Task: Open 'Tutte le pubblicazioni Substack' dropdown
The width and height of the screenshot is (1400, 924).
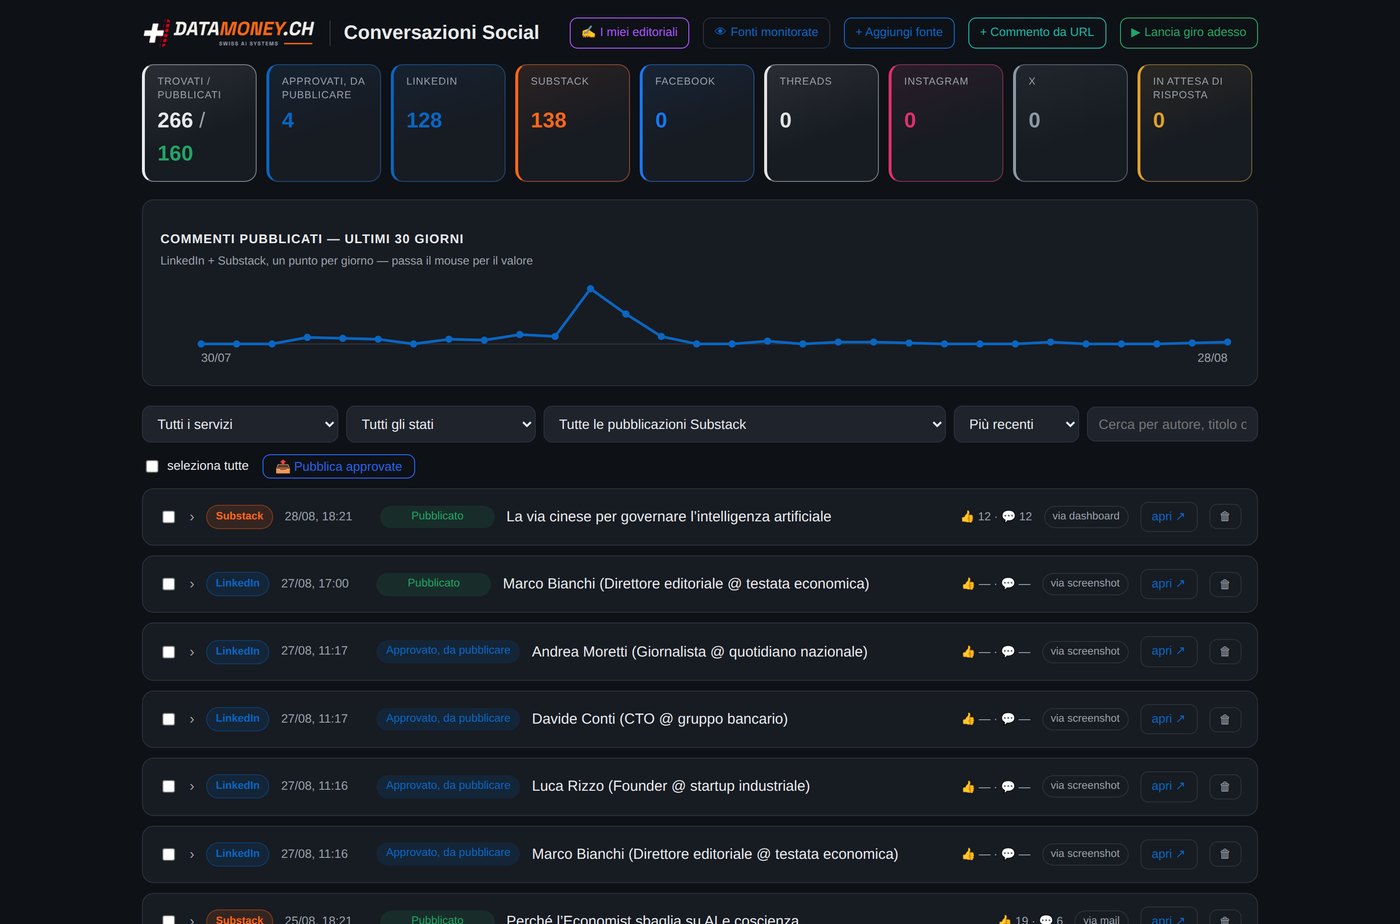Action: 745,424
